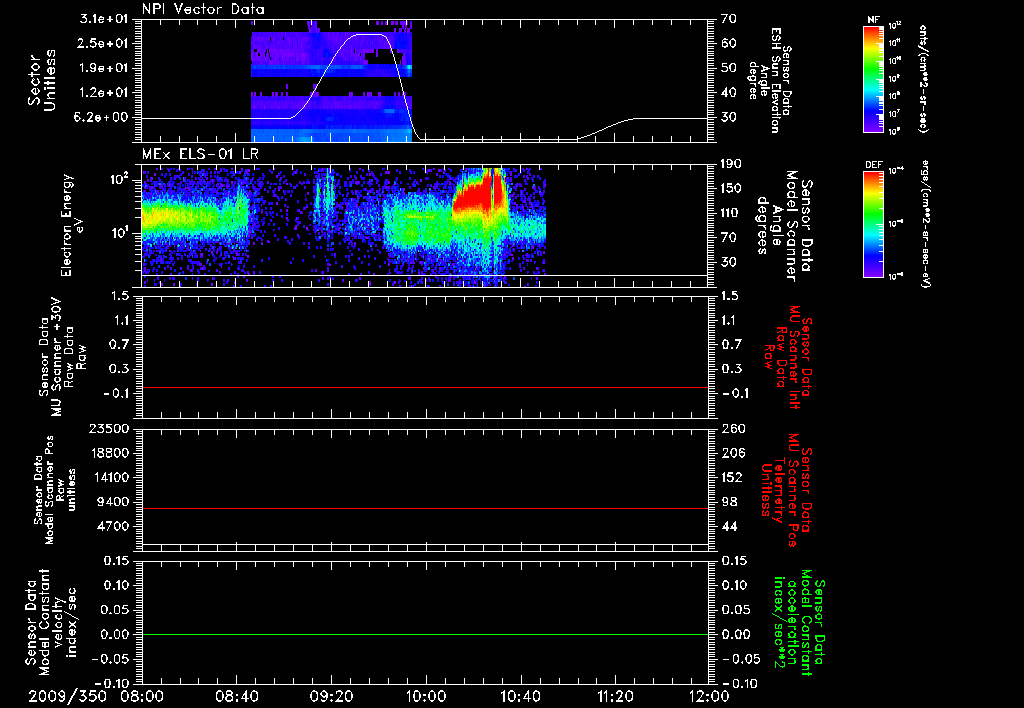Select the "NPI Vector Data" panel title

coord(203,9)
